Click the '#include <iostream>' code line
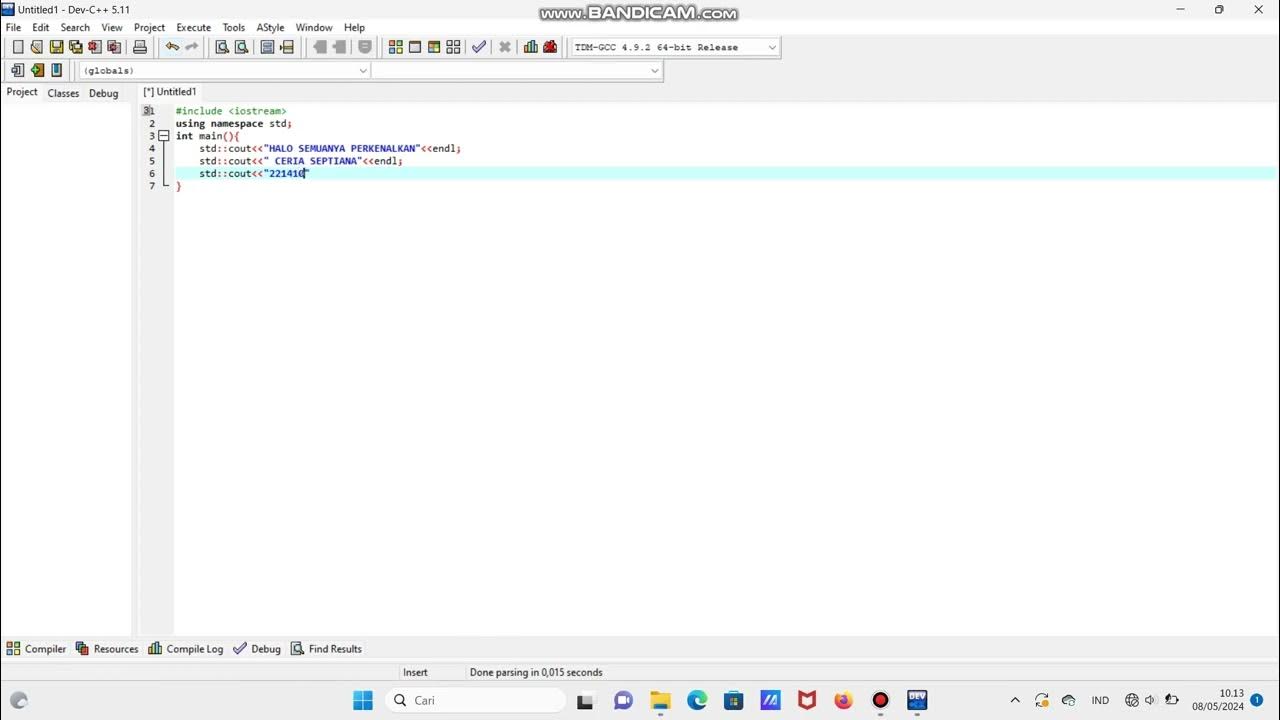The image size is (1280, 720). click(231, 111)
